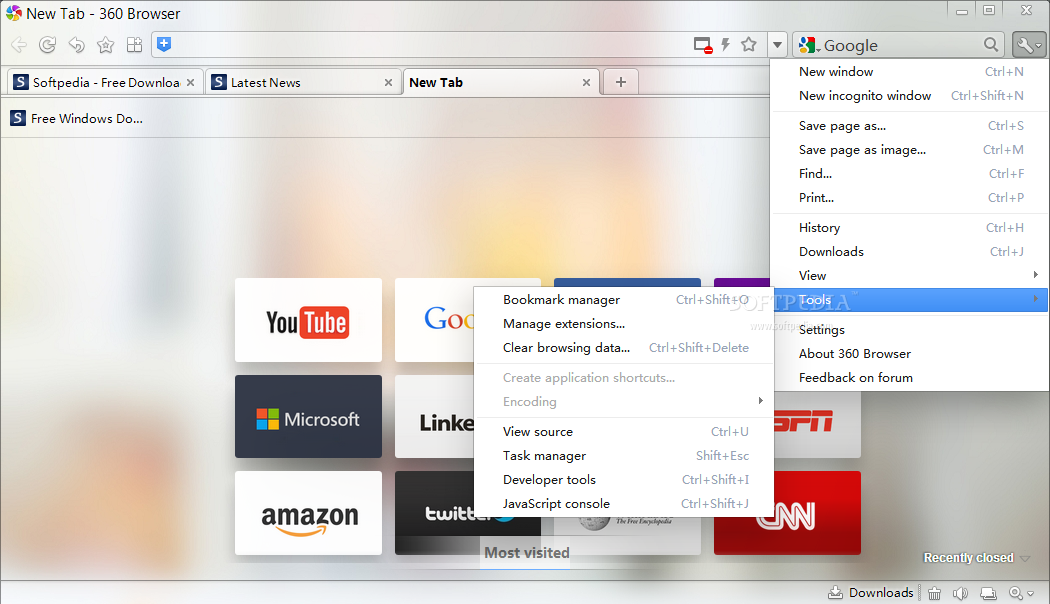
Task: Open Developer tools
Action: click(623, 480)
